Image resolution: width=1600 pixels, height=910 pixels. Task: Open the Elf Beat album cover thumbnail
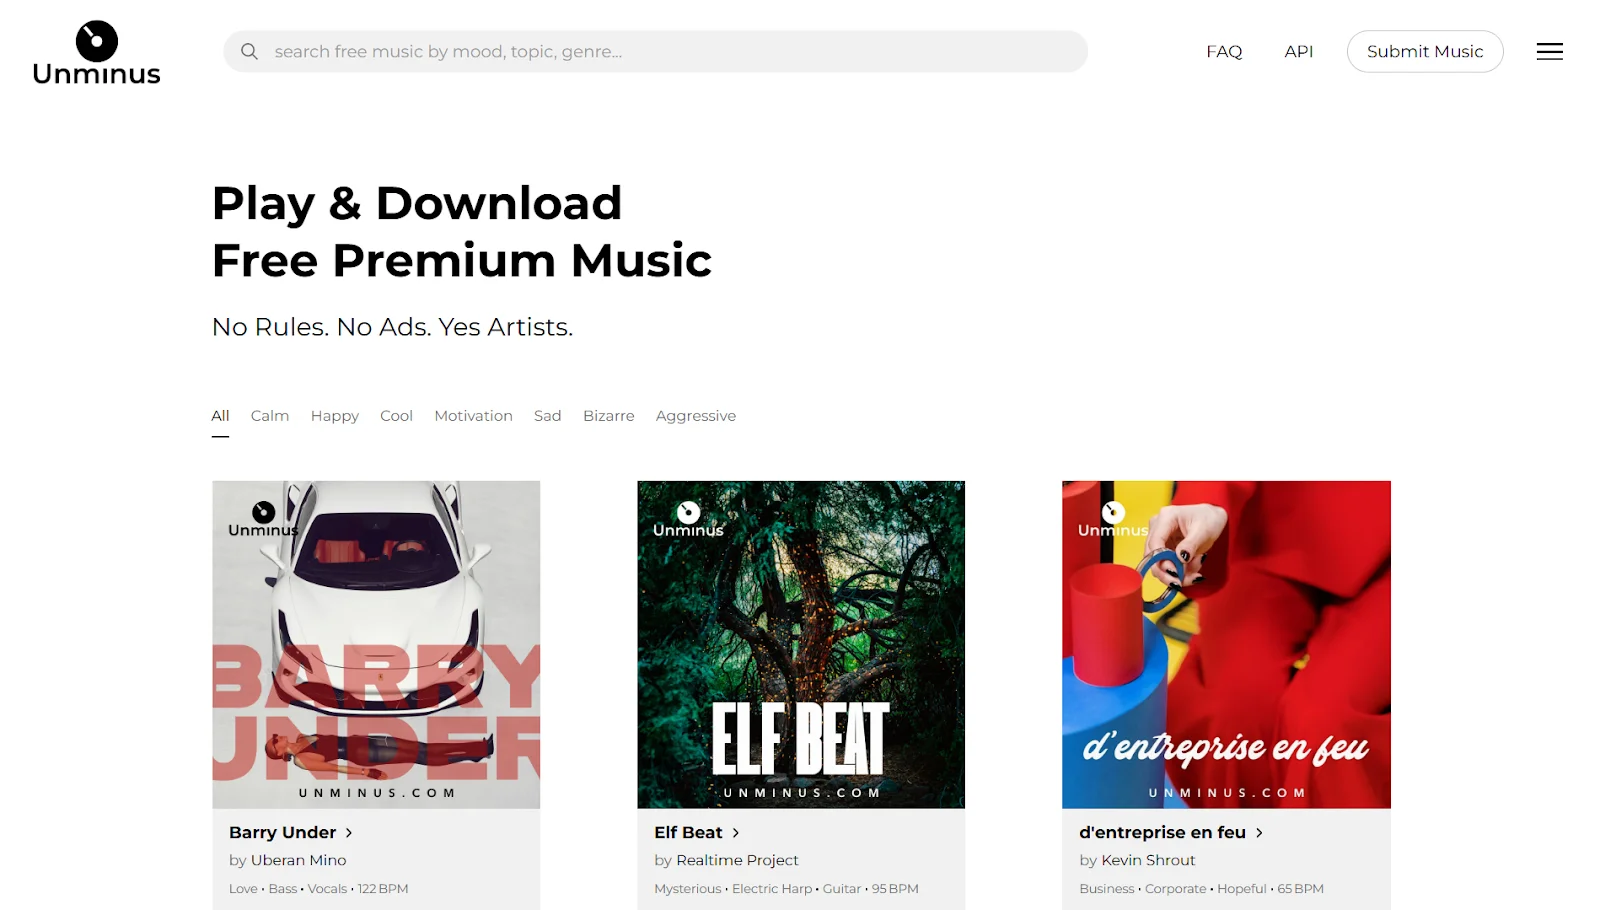click(801, 644)
